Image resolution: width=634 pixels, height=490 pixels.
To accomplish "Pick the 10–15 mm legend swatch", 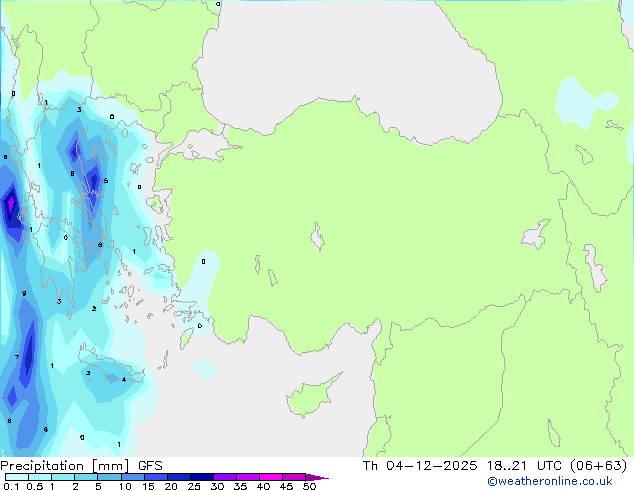I will point(132,477).
